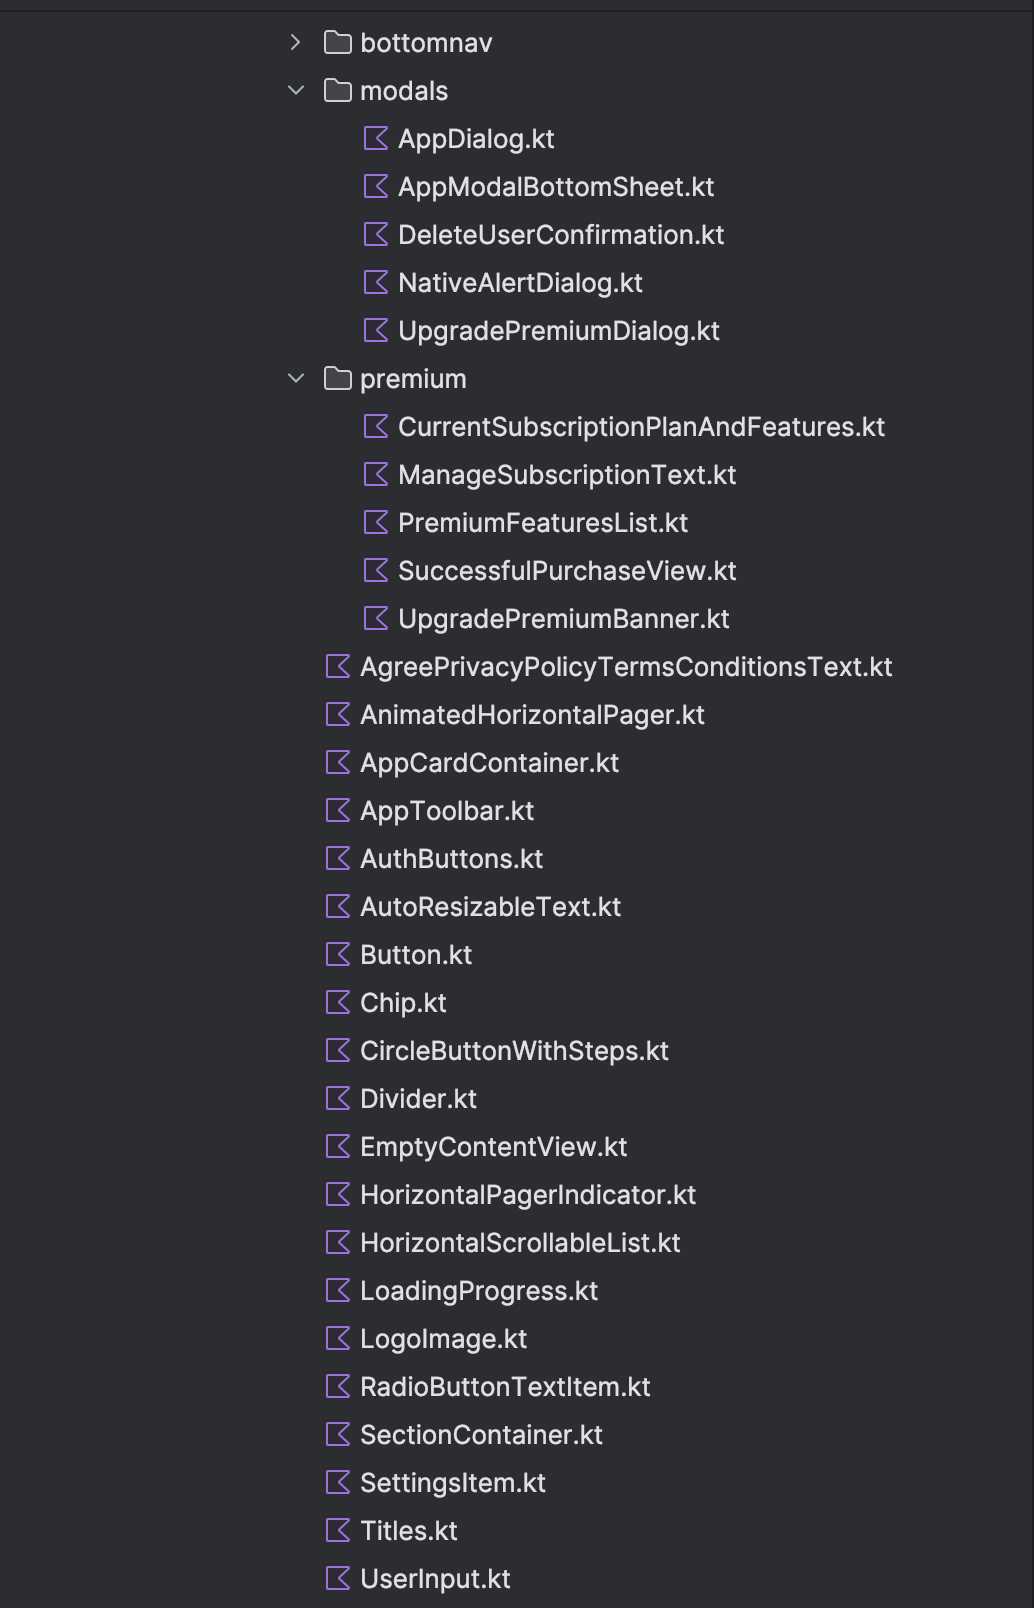Click the Kotlin icon beside AnimatedHorizontalPager.kt
The image size is (1034, 1608).
338,714
